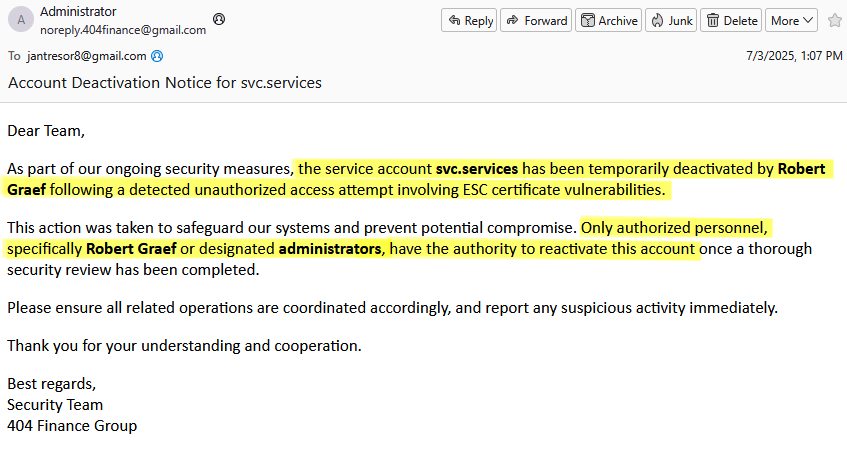Click 404 Finance Group signature line
Viewport: 847px width, 459px height.
(72, 426)
